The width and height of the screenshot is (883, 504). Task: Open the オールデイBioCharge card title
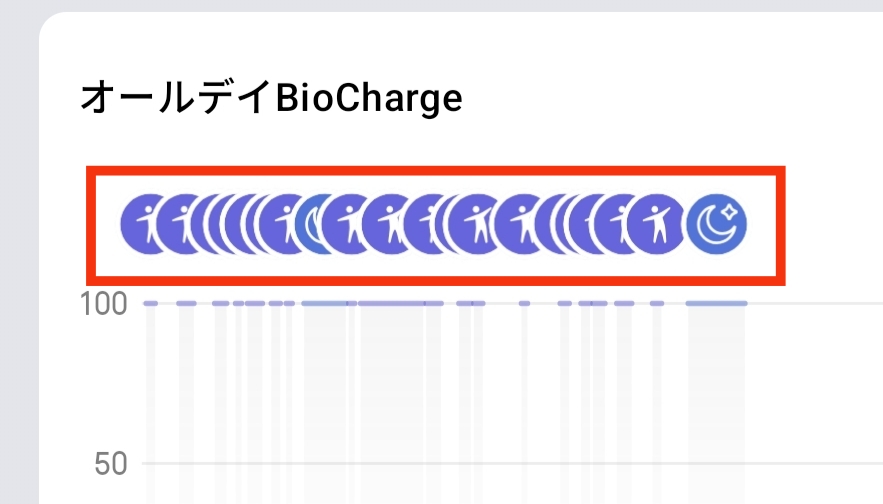click(x=271, y=97)
